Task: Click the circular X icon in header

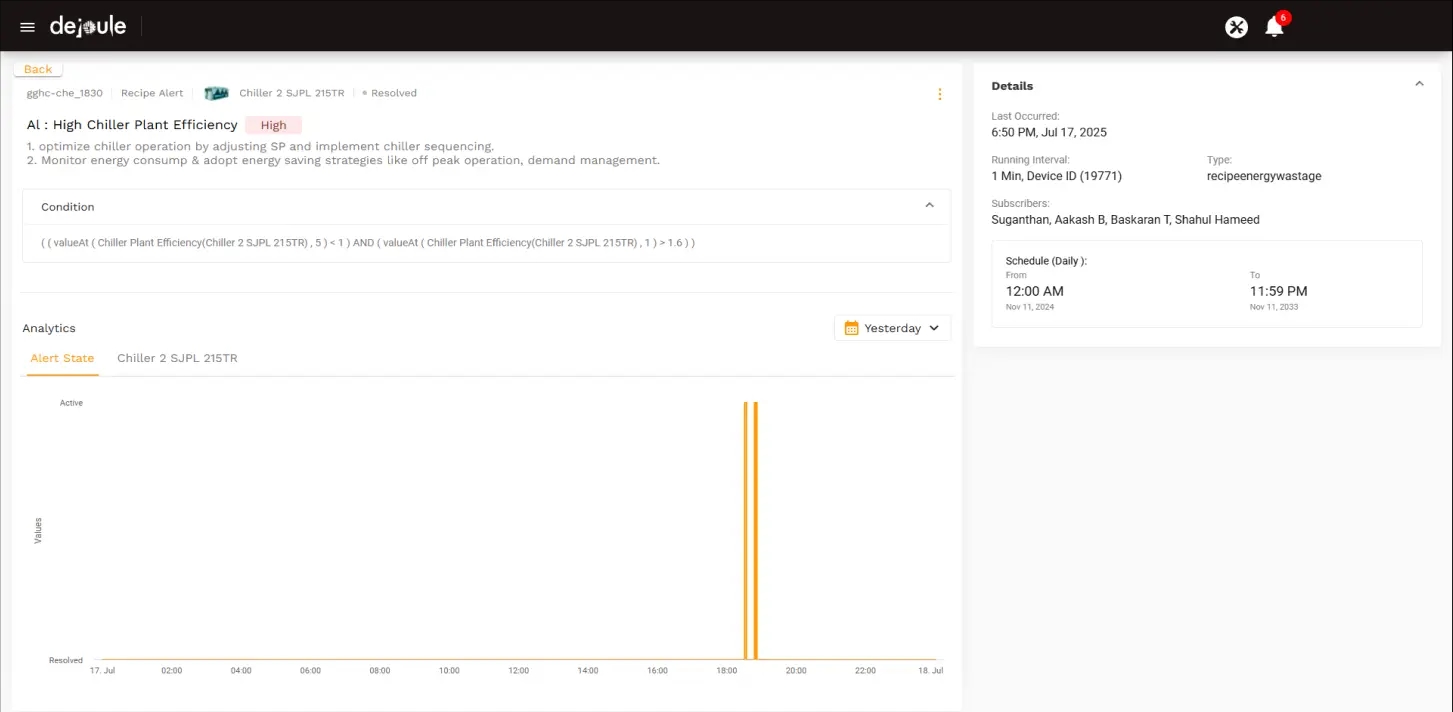Action: pos(1236,27)
